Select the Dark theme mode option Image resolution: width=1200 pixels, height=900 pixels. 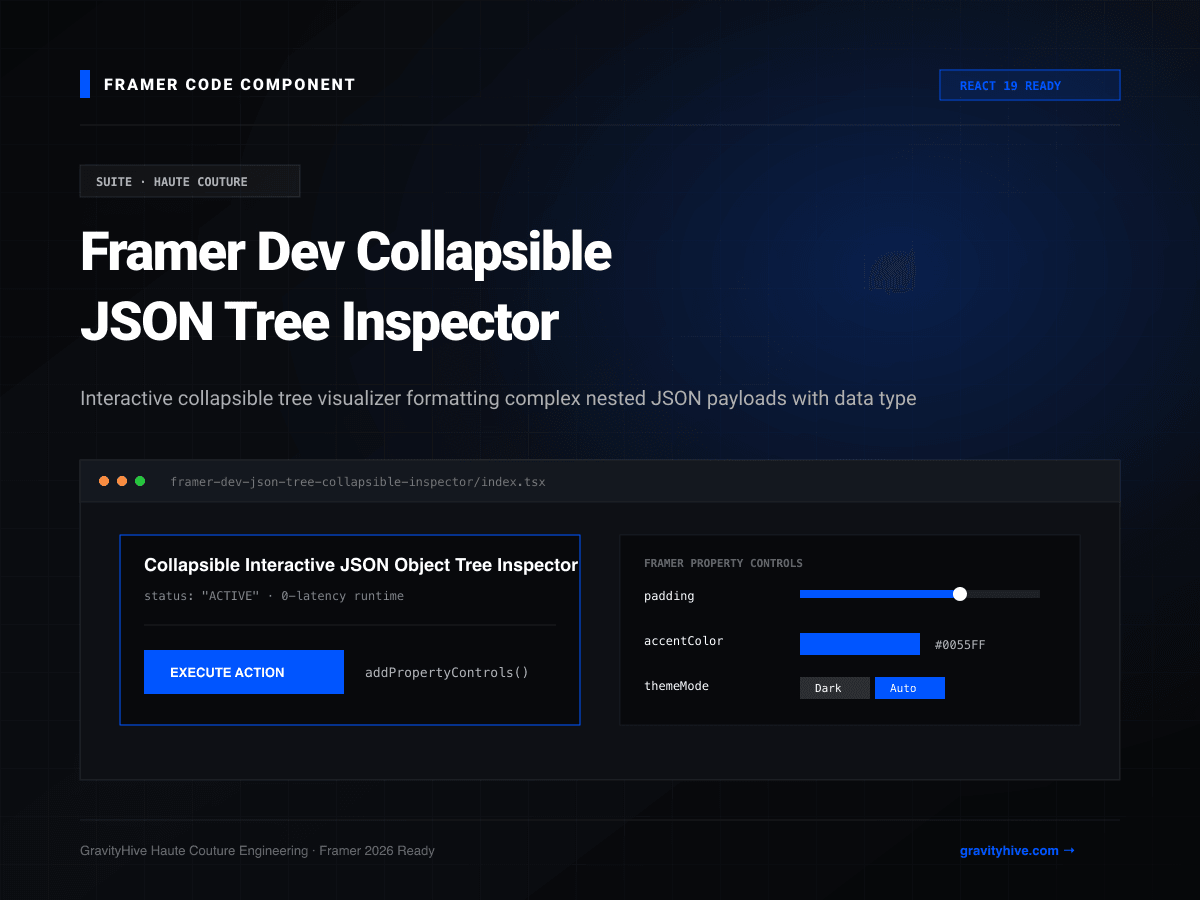(835, 688)
